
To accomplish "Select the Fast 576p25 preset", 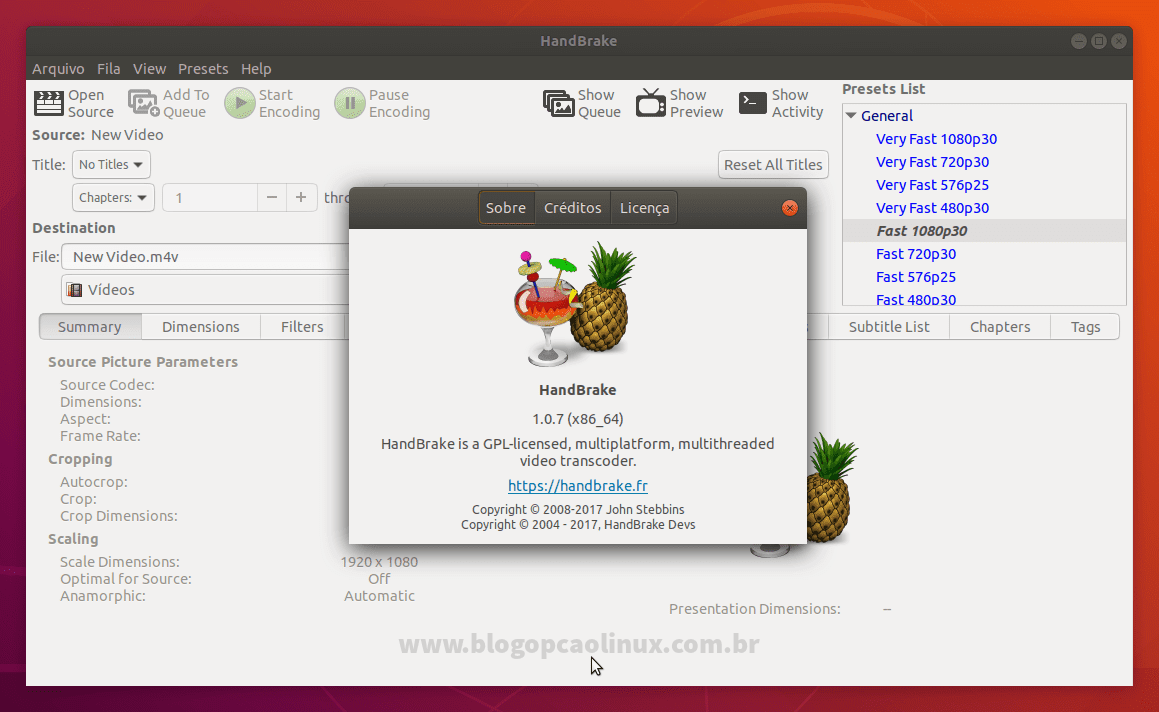I will pos(916,277).
